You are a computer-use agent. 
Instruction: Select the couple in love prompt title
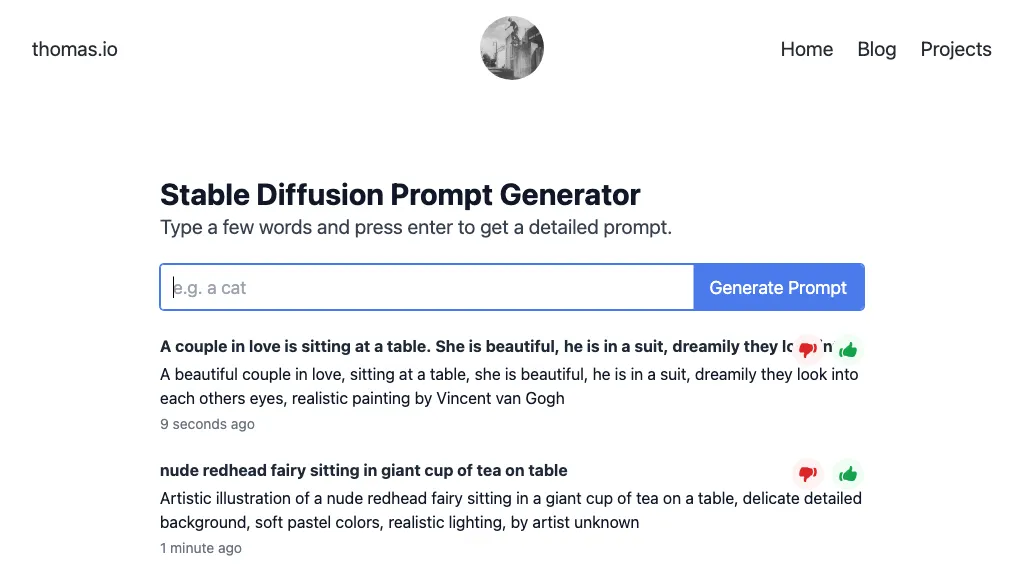tap(470, 347)
